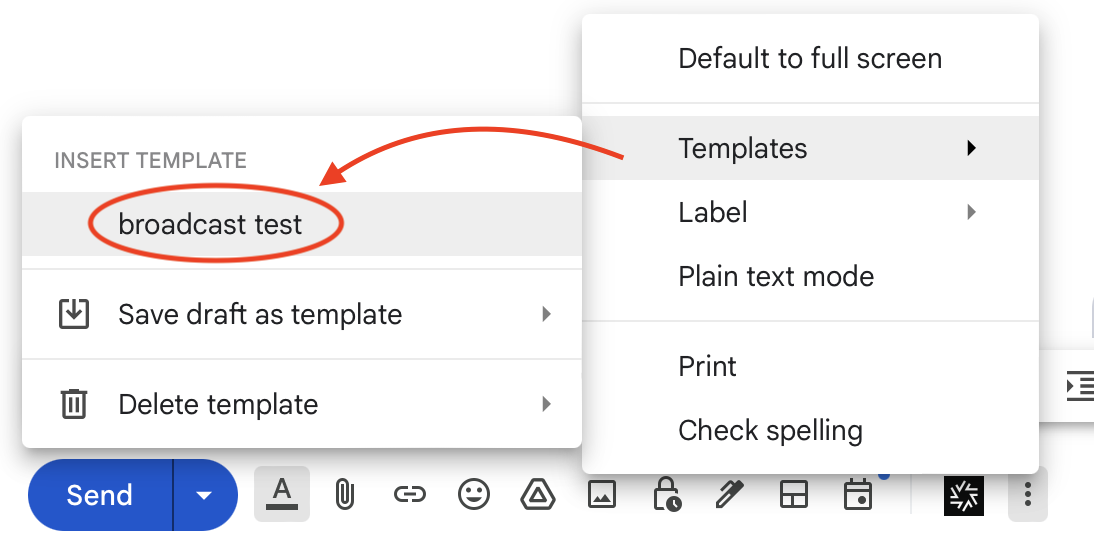Open the black starburst extension icon
Screen dimensions: 1094x548
tap(964, 495)
